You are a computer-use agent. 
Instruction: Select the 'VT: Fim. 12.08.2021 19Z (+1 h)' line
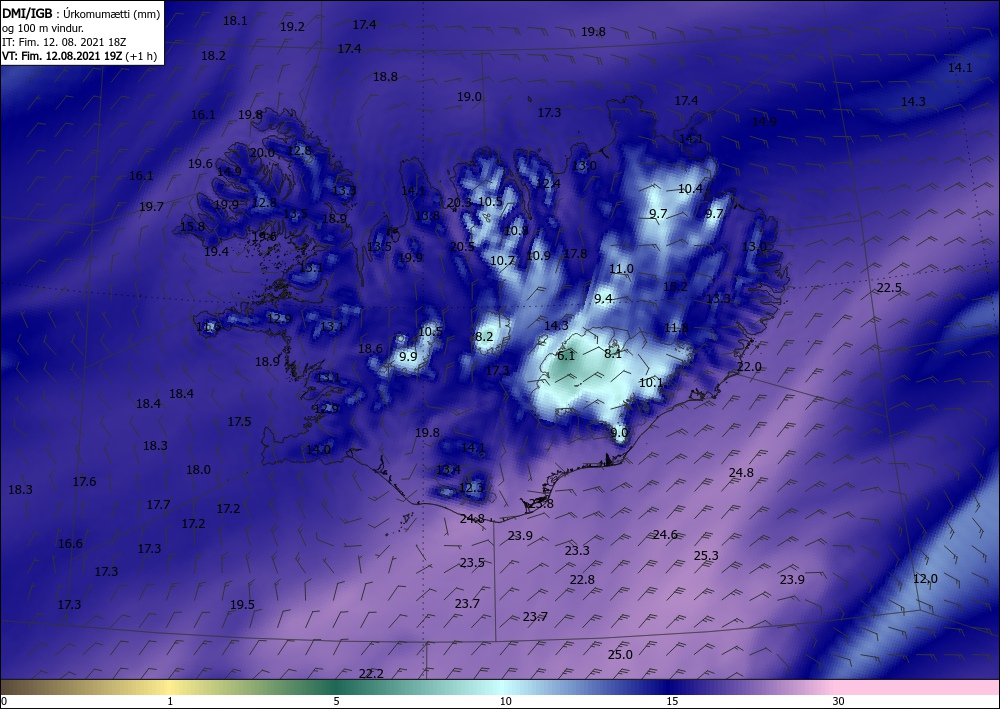(x=79, y=56)
